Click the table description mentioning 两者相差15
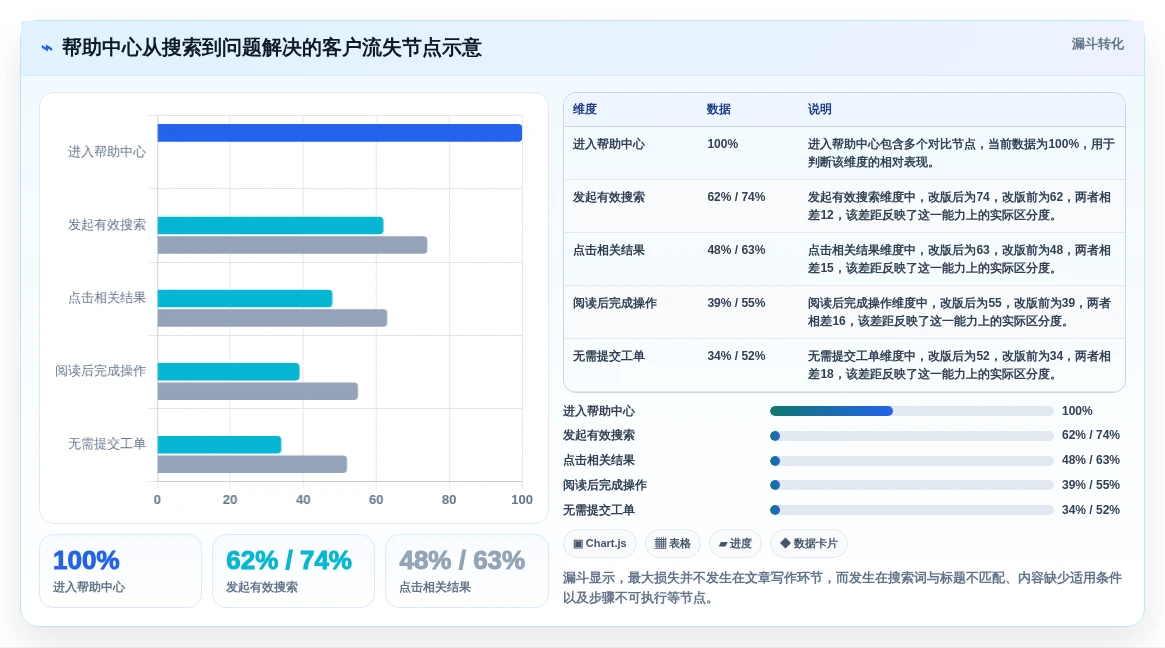The height and width of the screenshot is (648, 1165). [x=959, y=259]
